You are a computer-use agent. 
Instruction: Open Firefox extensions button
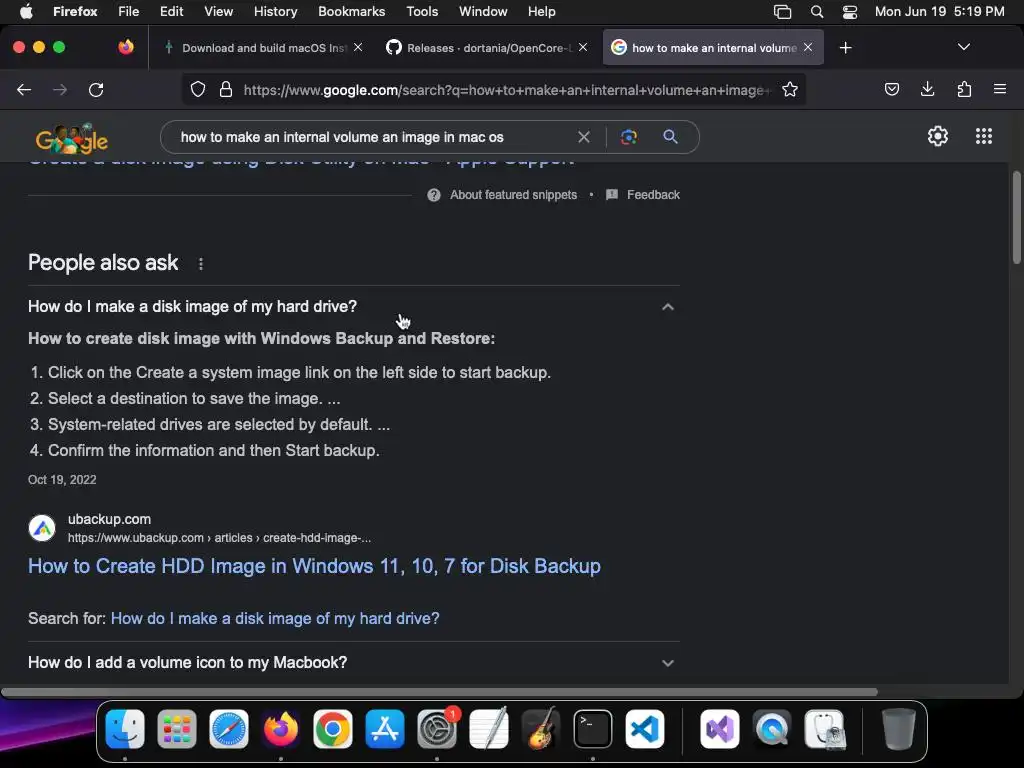click(964, 89)
